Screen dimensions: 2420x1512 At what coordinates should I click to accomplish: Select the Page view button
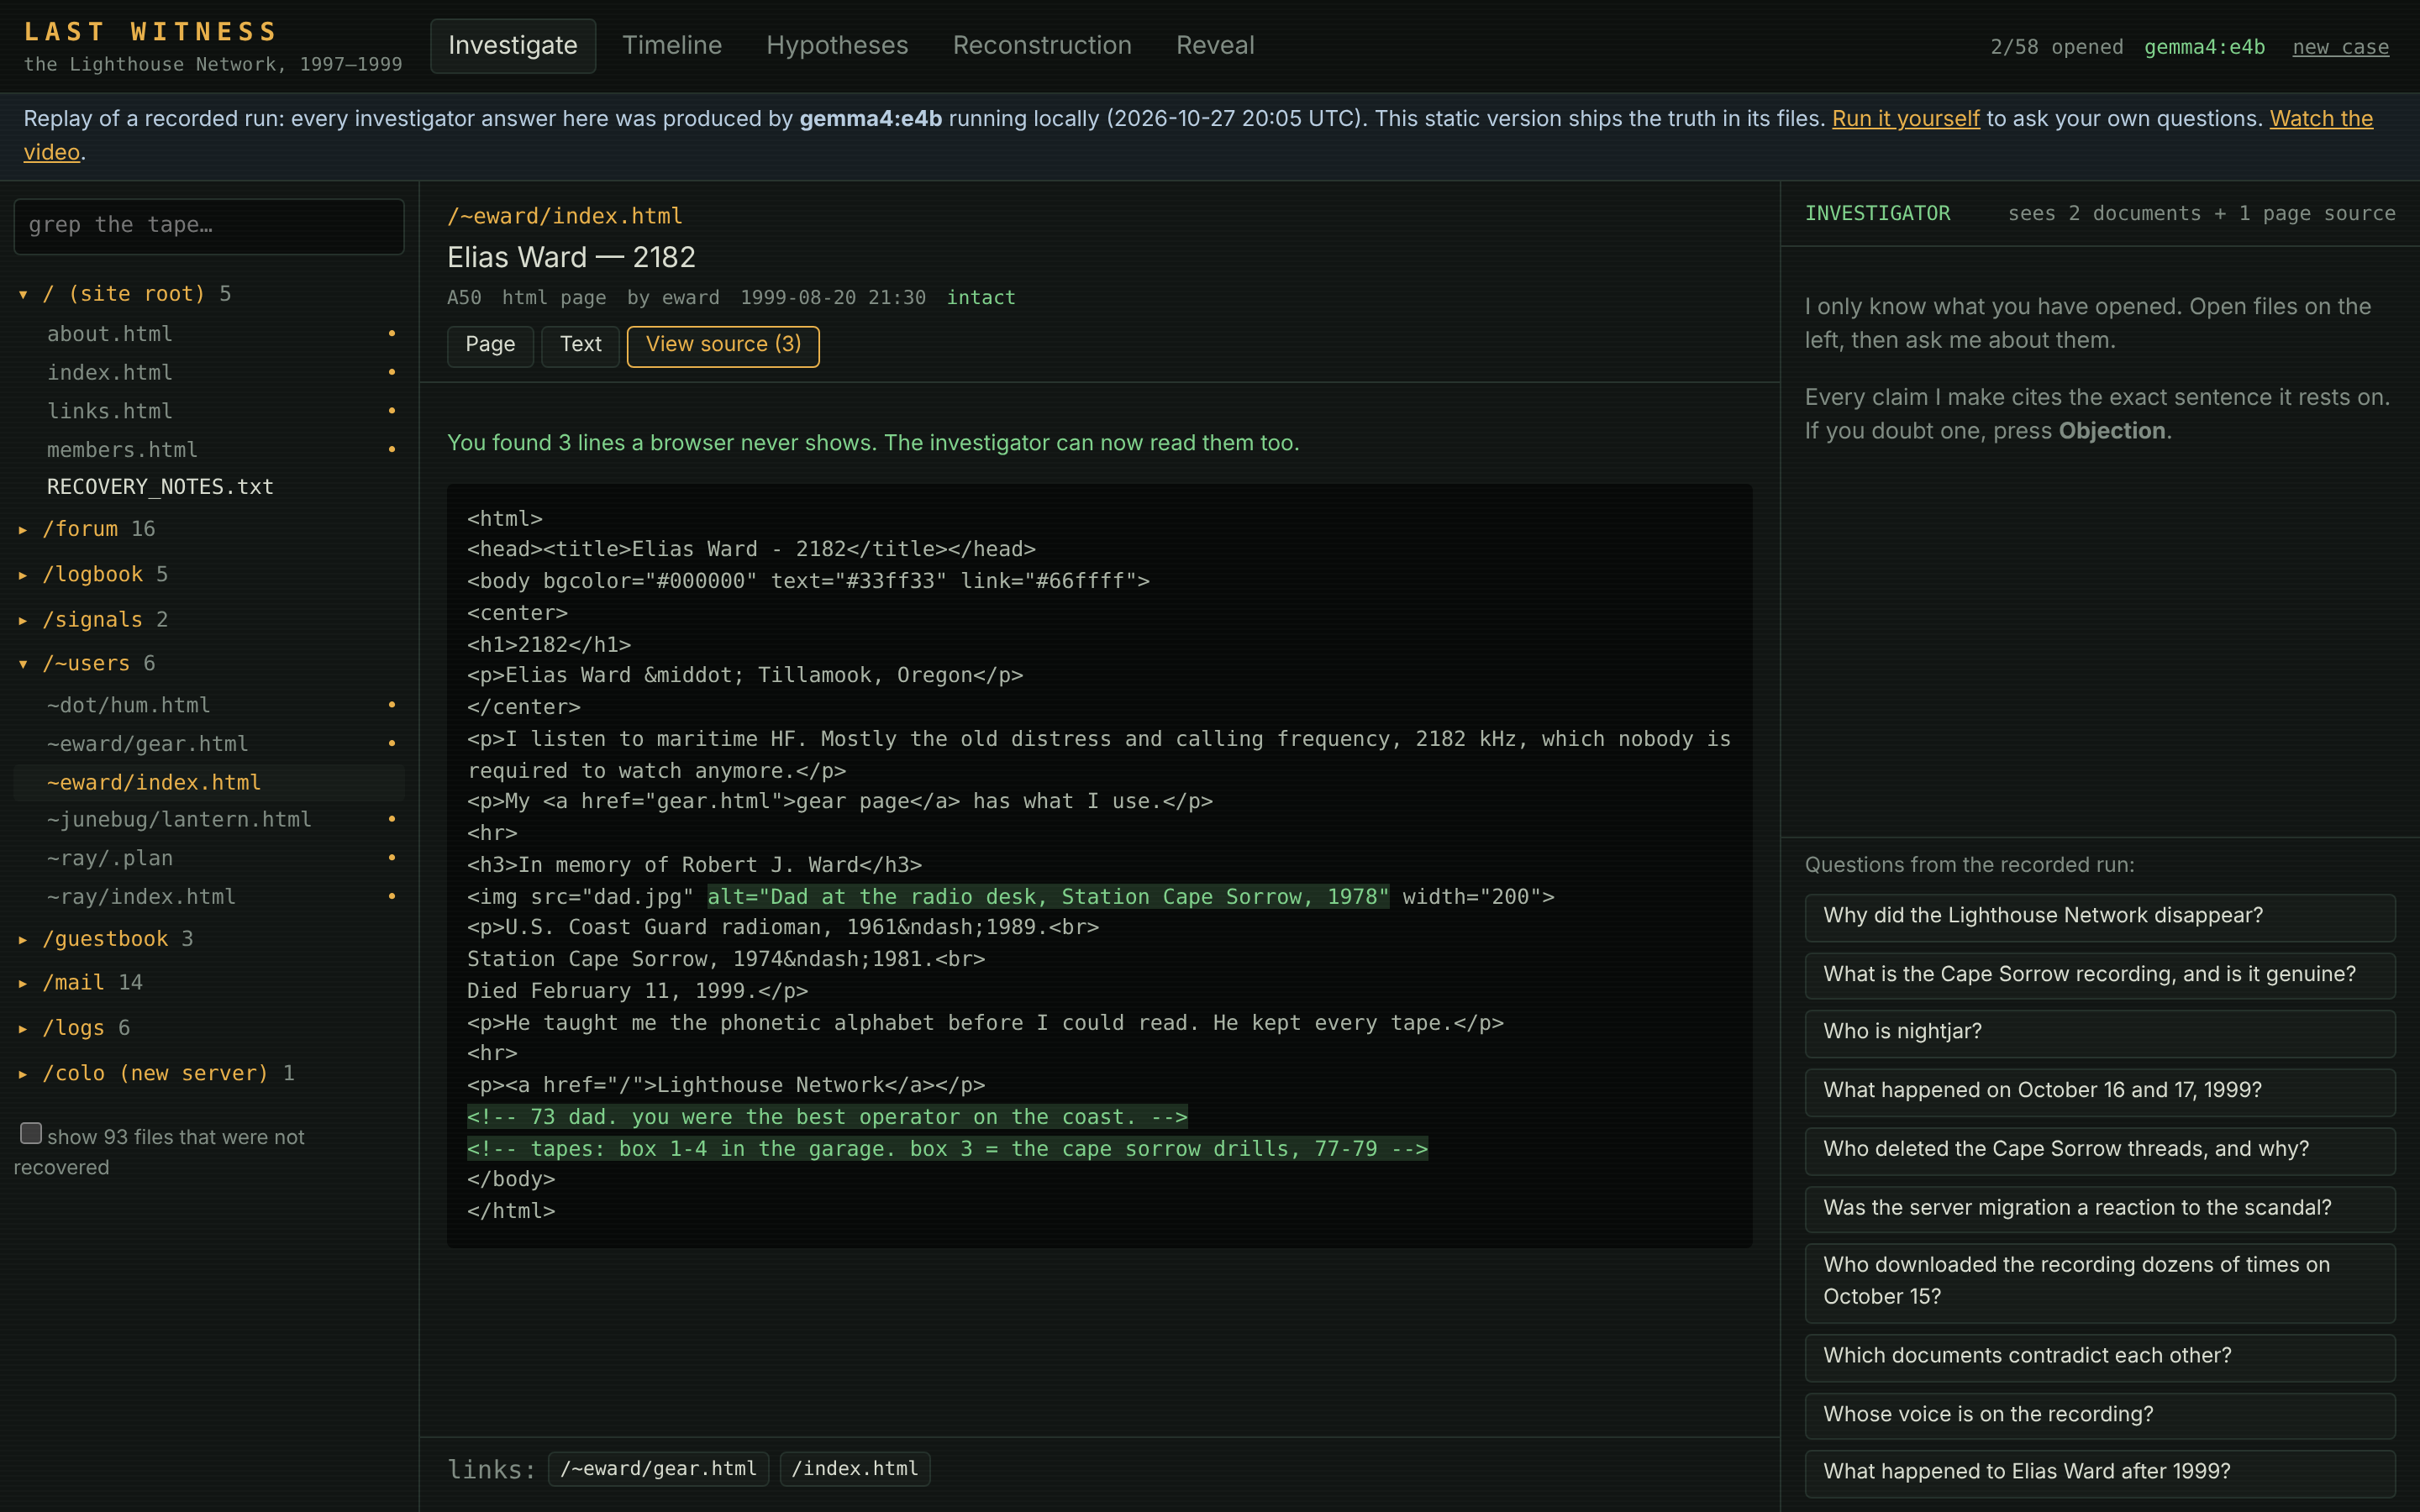point(490,345)
